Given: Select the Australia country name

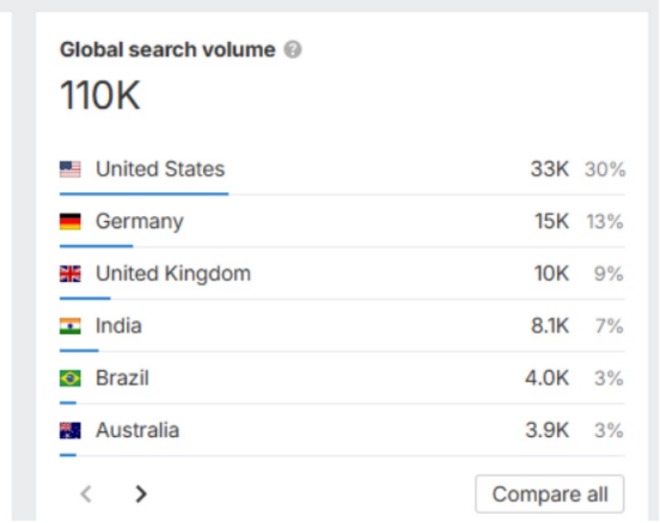Looking at the screenshot, I should tap(138, 430).
